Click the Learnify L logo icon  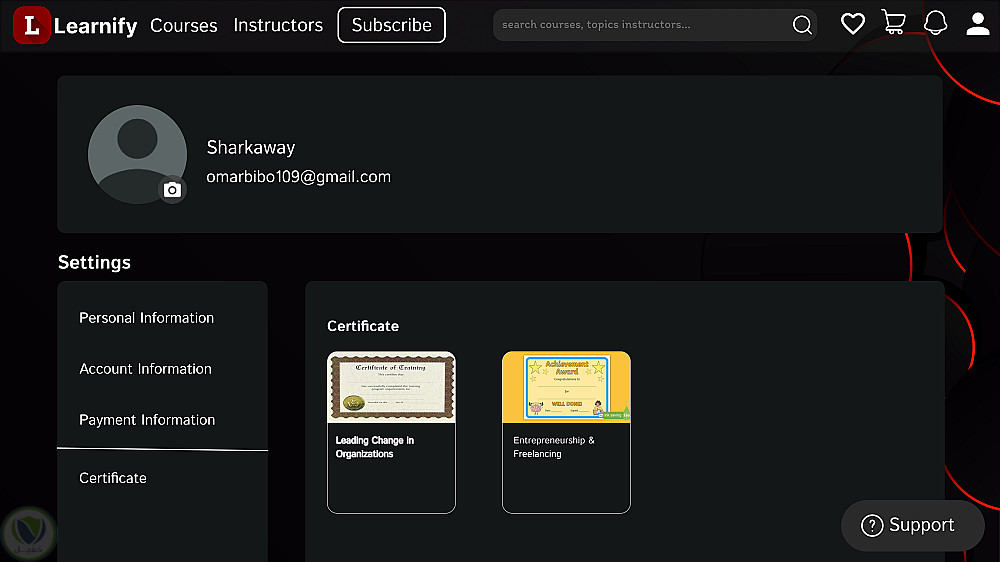pyautogui.click(x=31, y=26)
